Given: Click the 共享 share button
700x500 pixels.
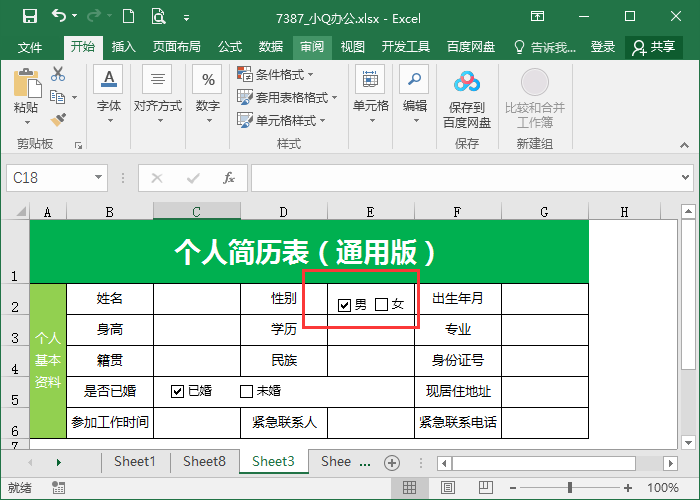Looking at the screenshot, I should (654, 47).
